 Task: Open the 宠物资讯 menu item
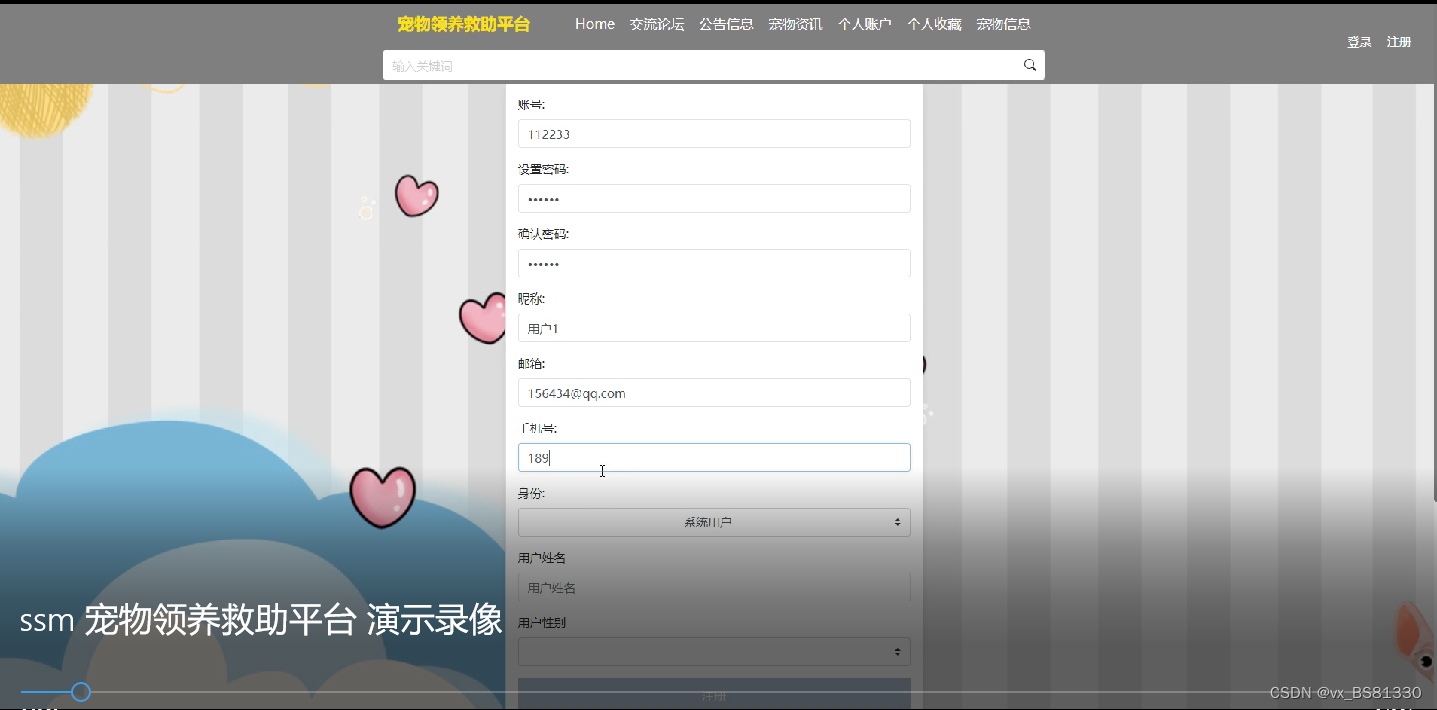point(795,24)
